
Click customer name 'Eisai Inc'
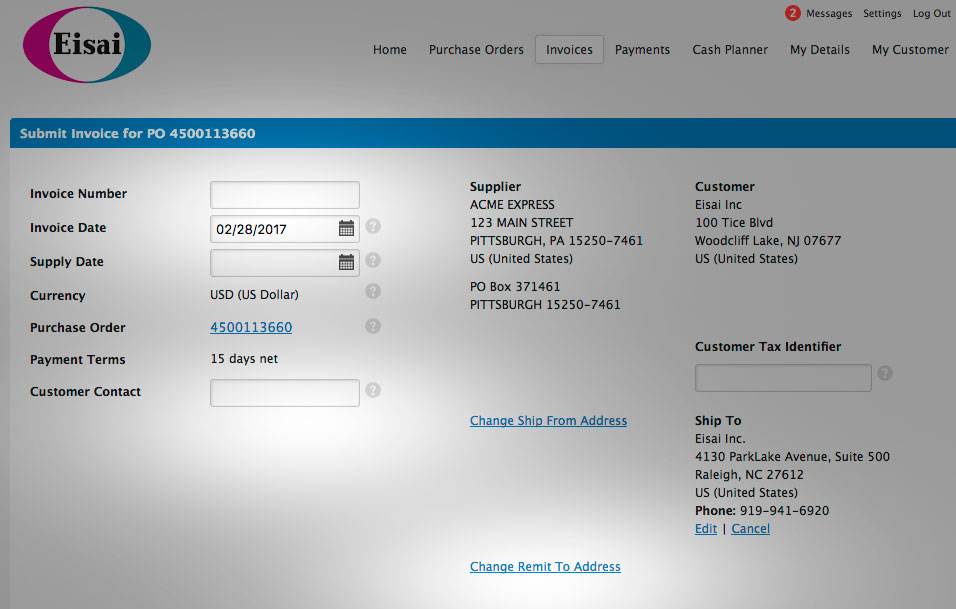pyautogui.click(x=718, y=205)
